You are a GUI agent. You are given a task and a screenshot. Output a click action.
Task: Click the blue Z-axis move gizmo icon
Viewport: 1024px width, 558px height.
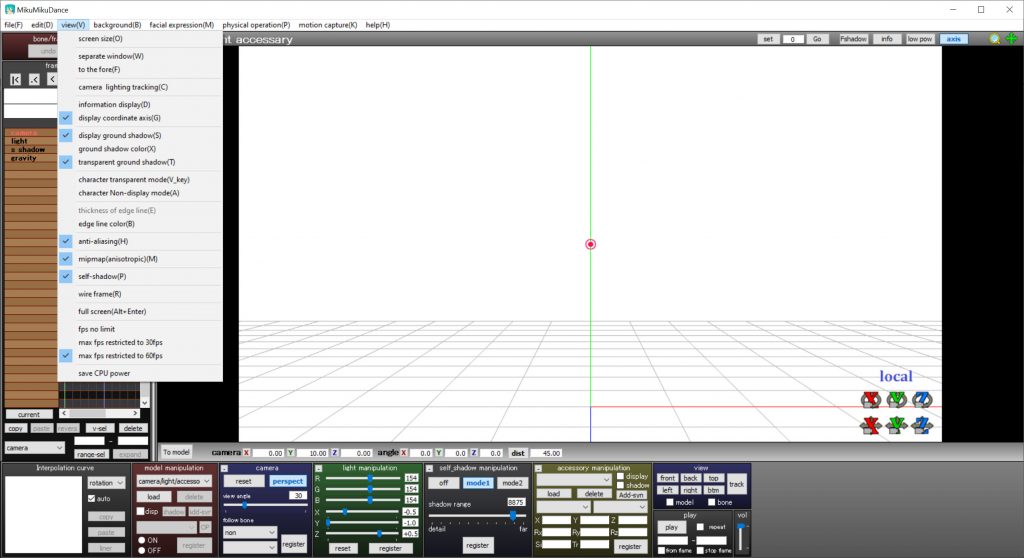pyautogui.click(x=922, y=425)
